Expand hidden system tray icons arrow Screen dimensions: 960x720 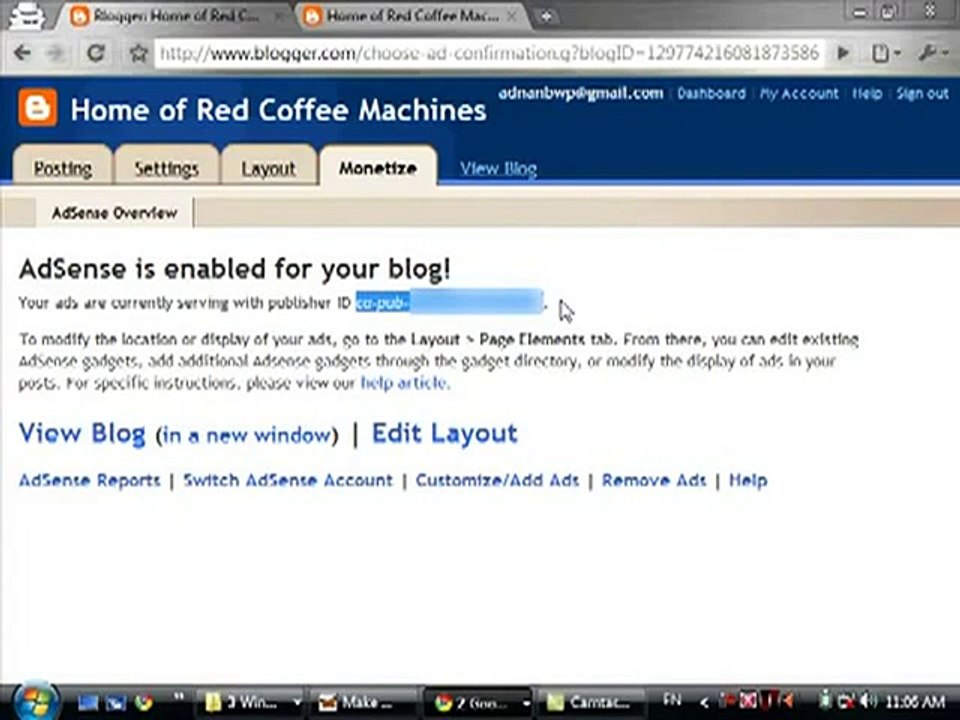pos(703,702)
